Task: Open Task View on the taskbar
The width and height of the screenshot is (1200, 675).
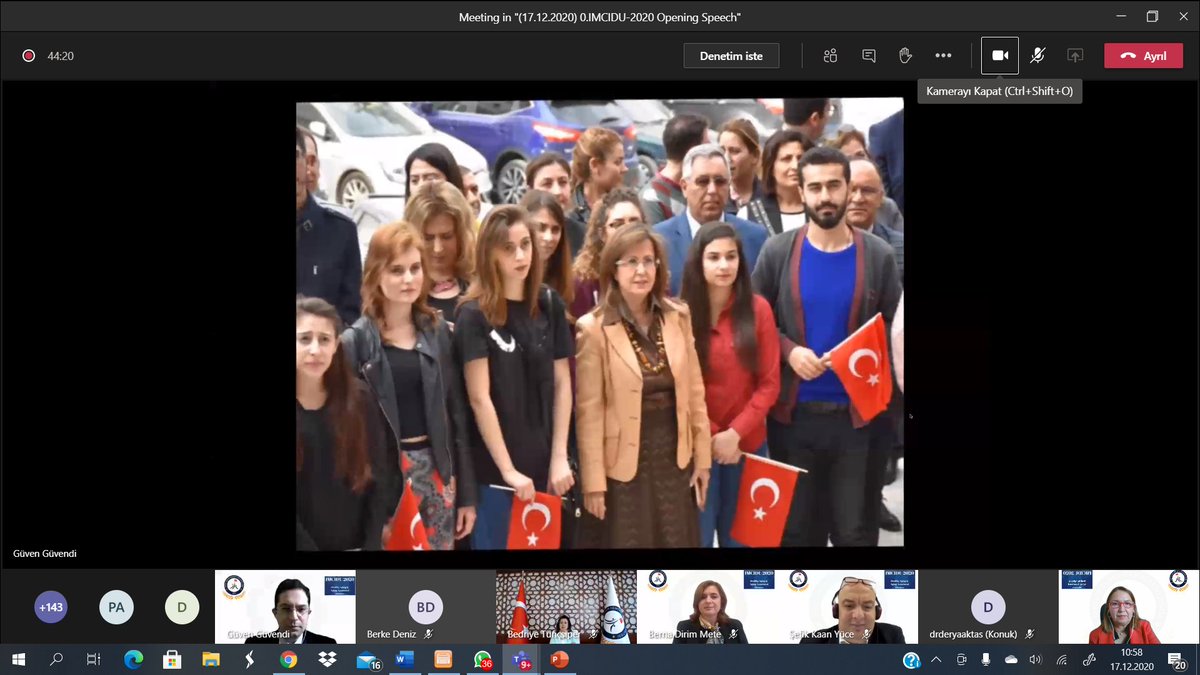Action: pos(93,660)
